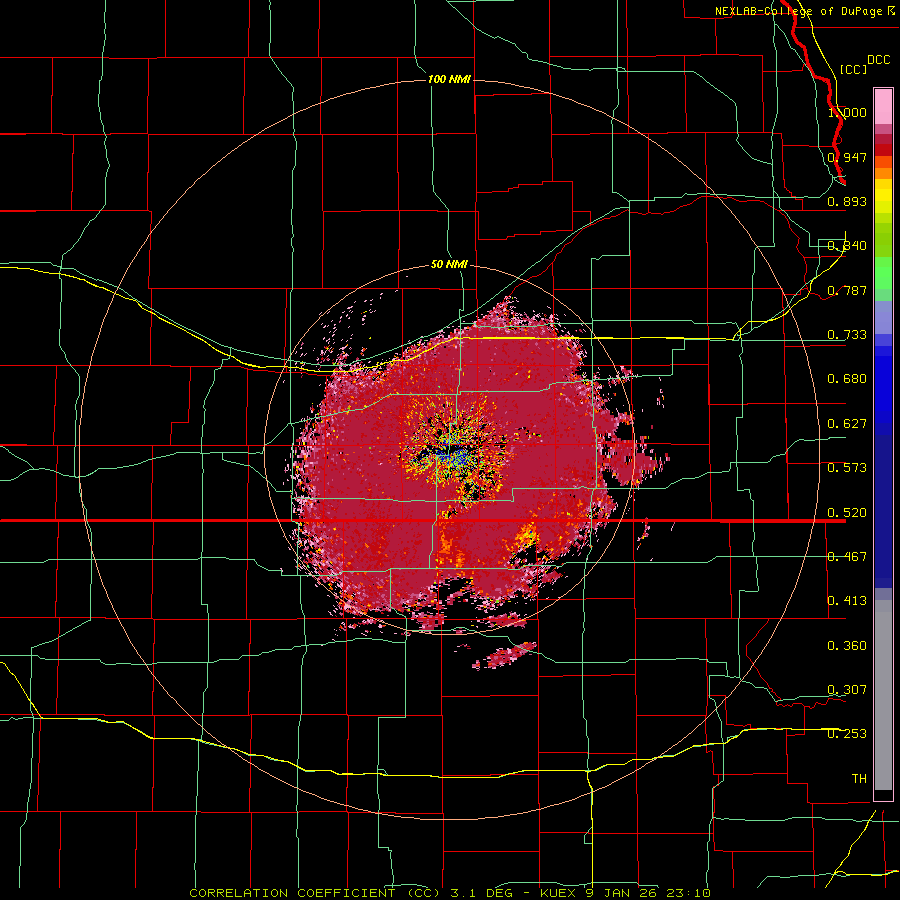900x900 pixels.
Task: Select the 1.000 scale value
Action: 847,112
